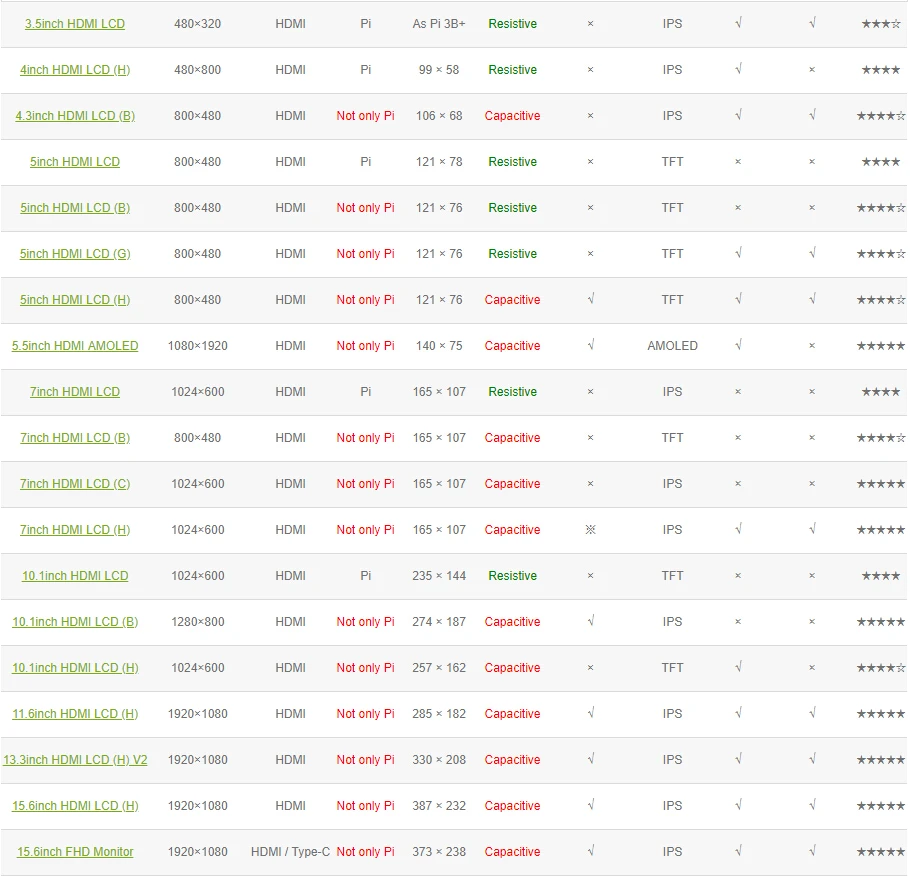Open the 5inch HDMI LCD (H) link
The height and width of the screenshot is (878, 910).
coord(75,299)
